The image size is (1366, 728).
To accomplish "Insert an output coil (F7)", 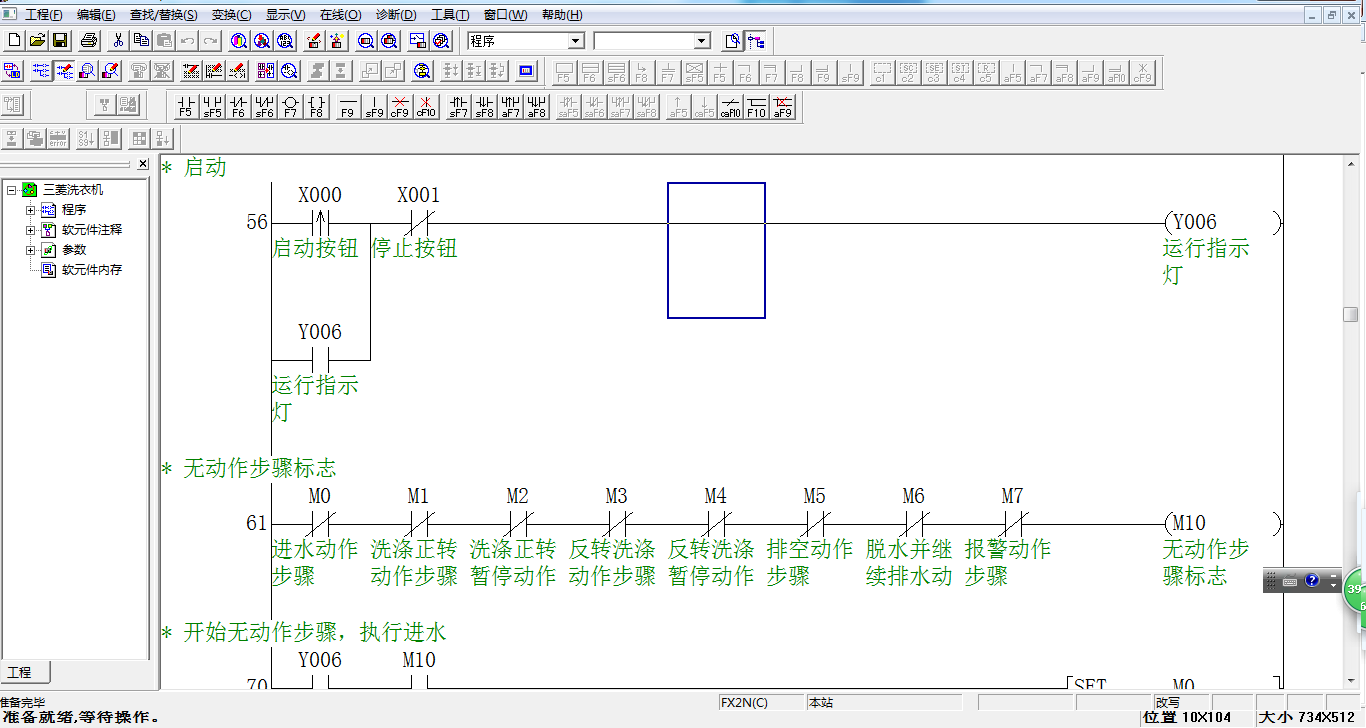I will tap(290, 106).
